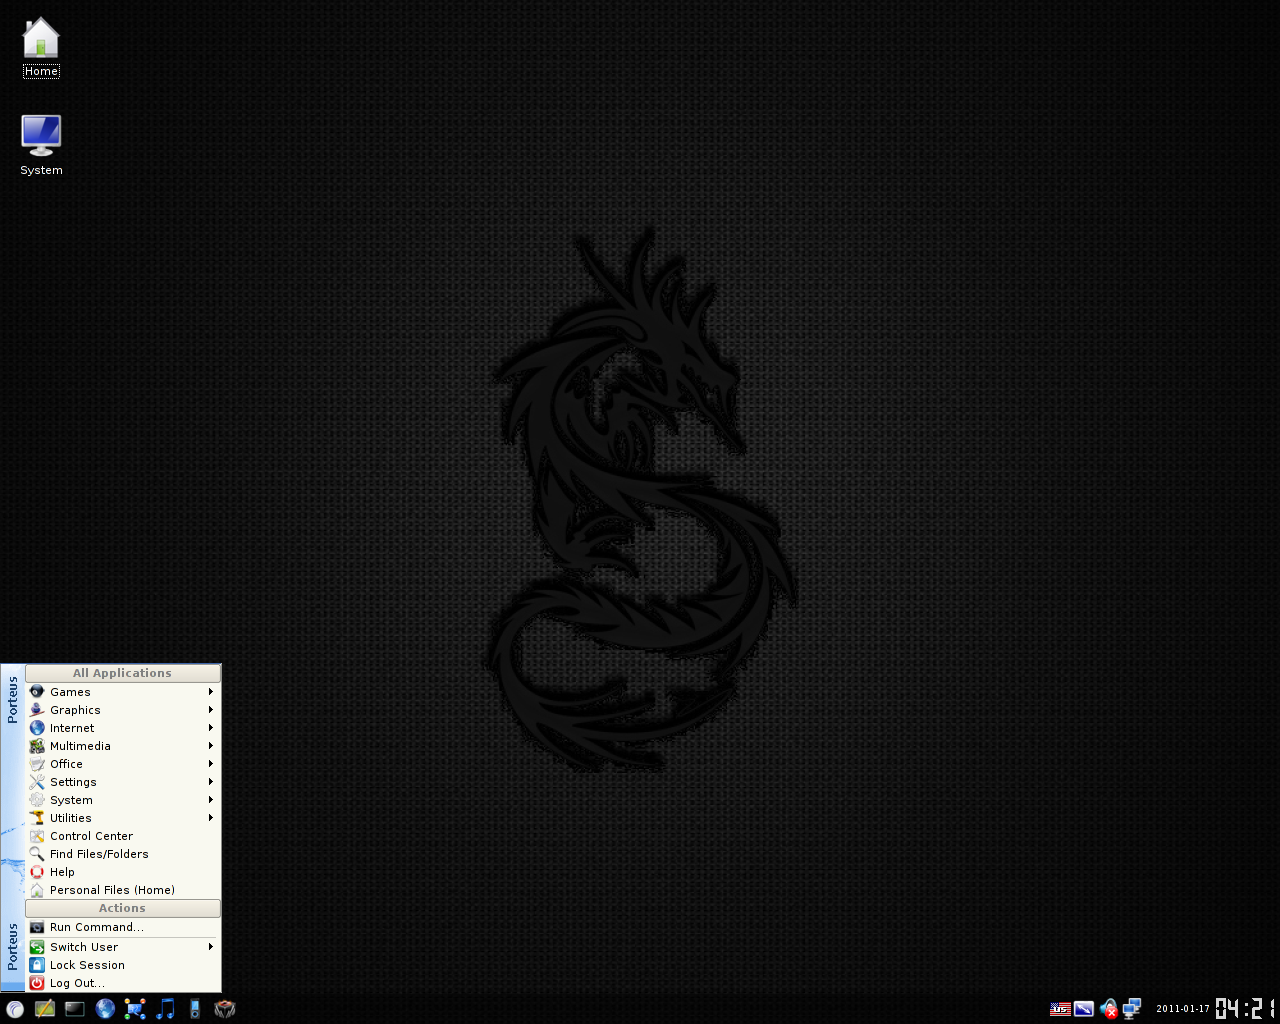This screenshot has width=1280, height=1024.
Task: Open the System submenu in the menu
Action: (x=123, y=800)
